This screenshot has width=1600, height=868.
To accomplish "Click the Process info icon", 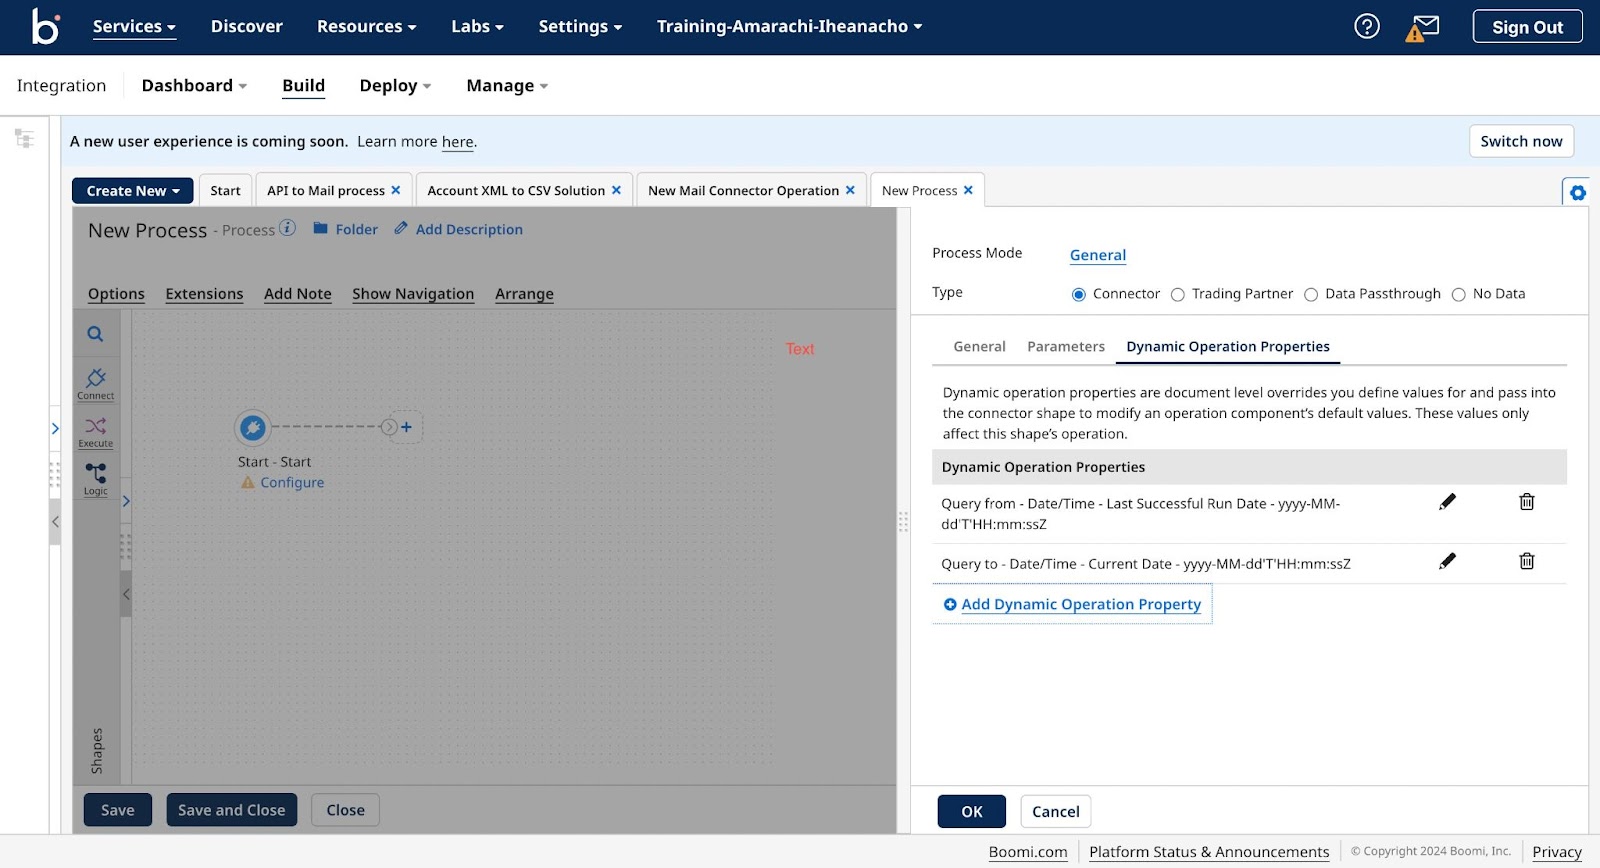I will [287, 228].
